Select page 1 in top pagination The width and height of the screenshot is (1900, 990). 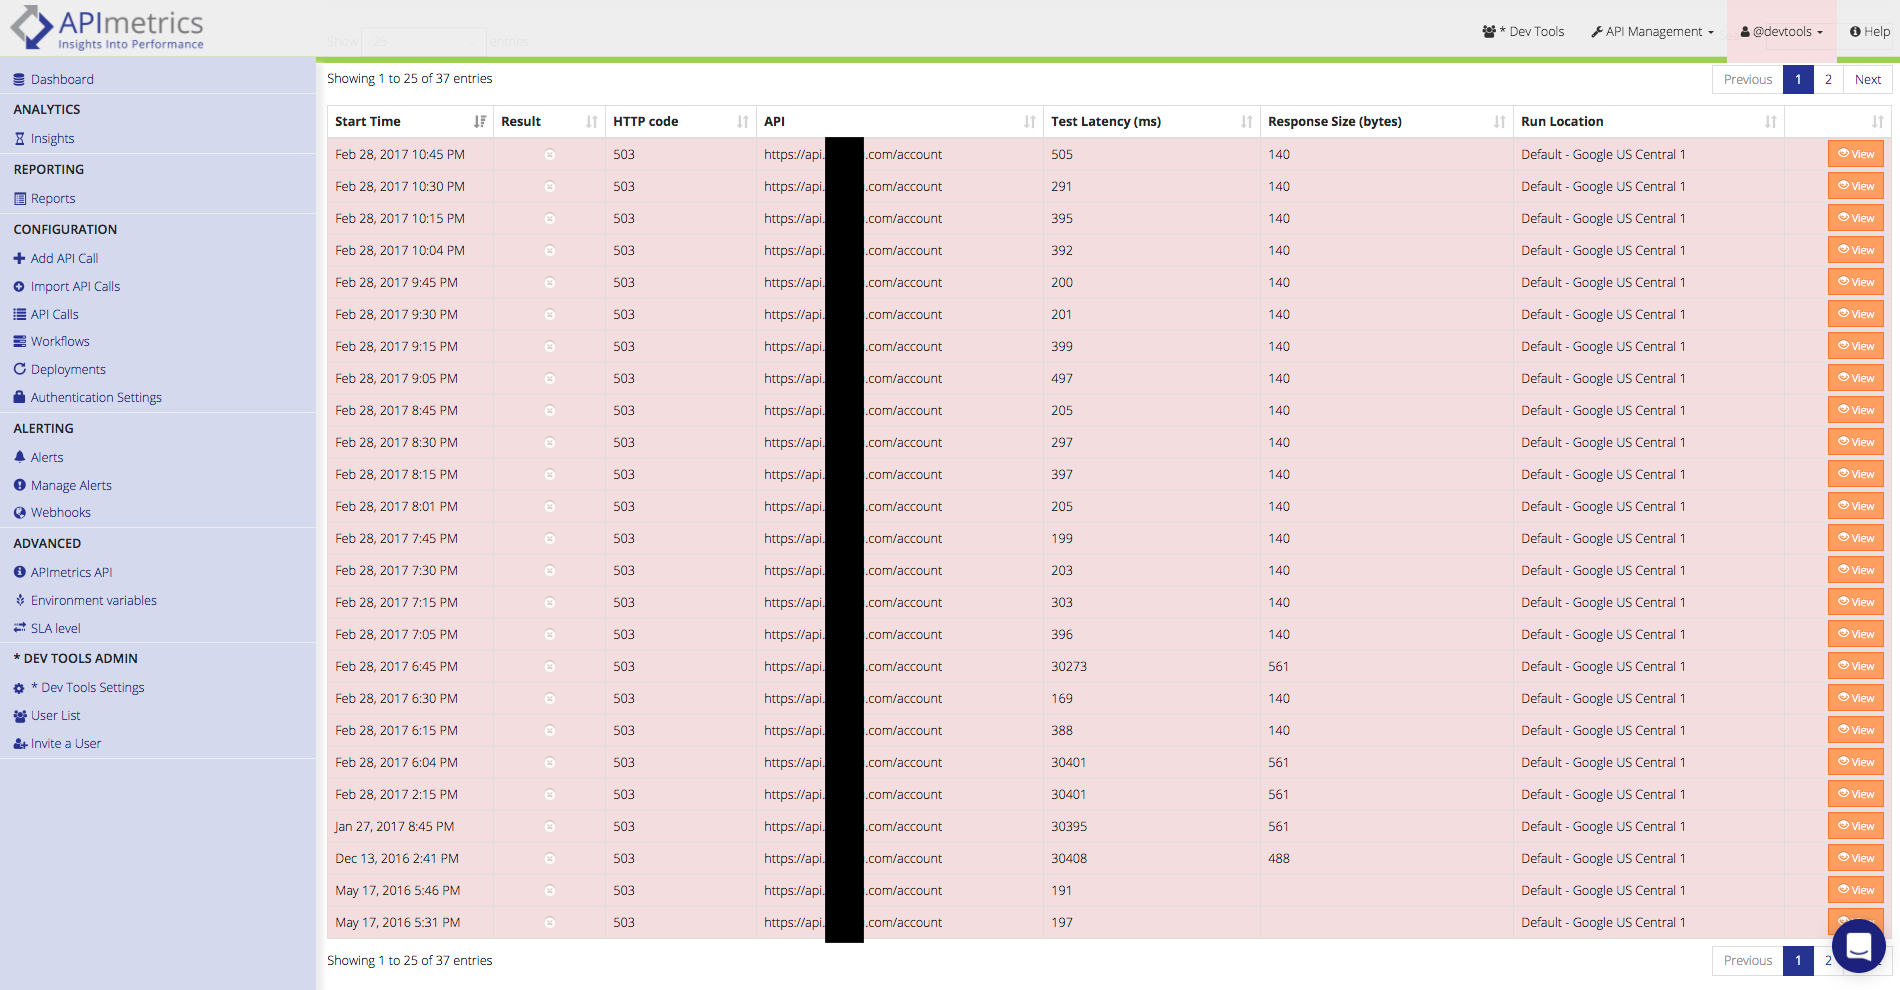(x=1798, y=79)
